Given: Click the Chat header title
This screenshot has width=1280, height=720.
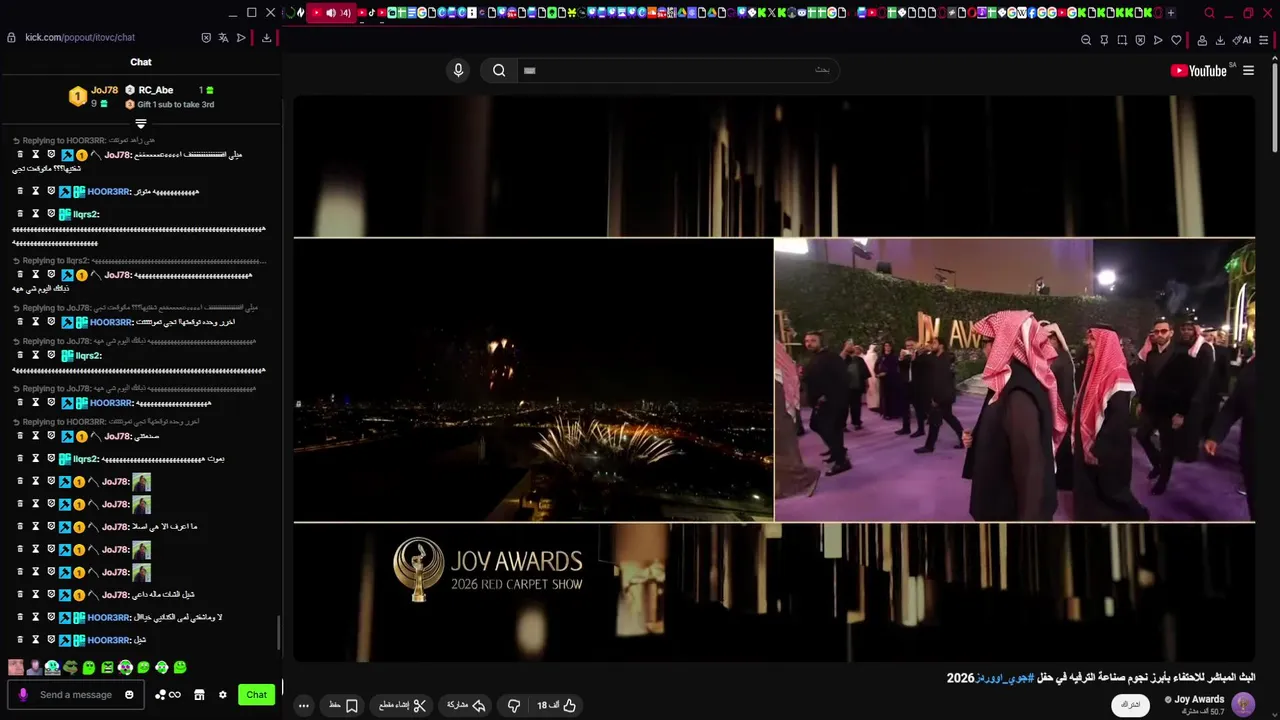Looking at the screenshot, I should pyautogui.click(x=141, y=62).
